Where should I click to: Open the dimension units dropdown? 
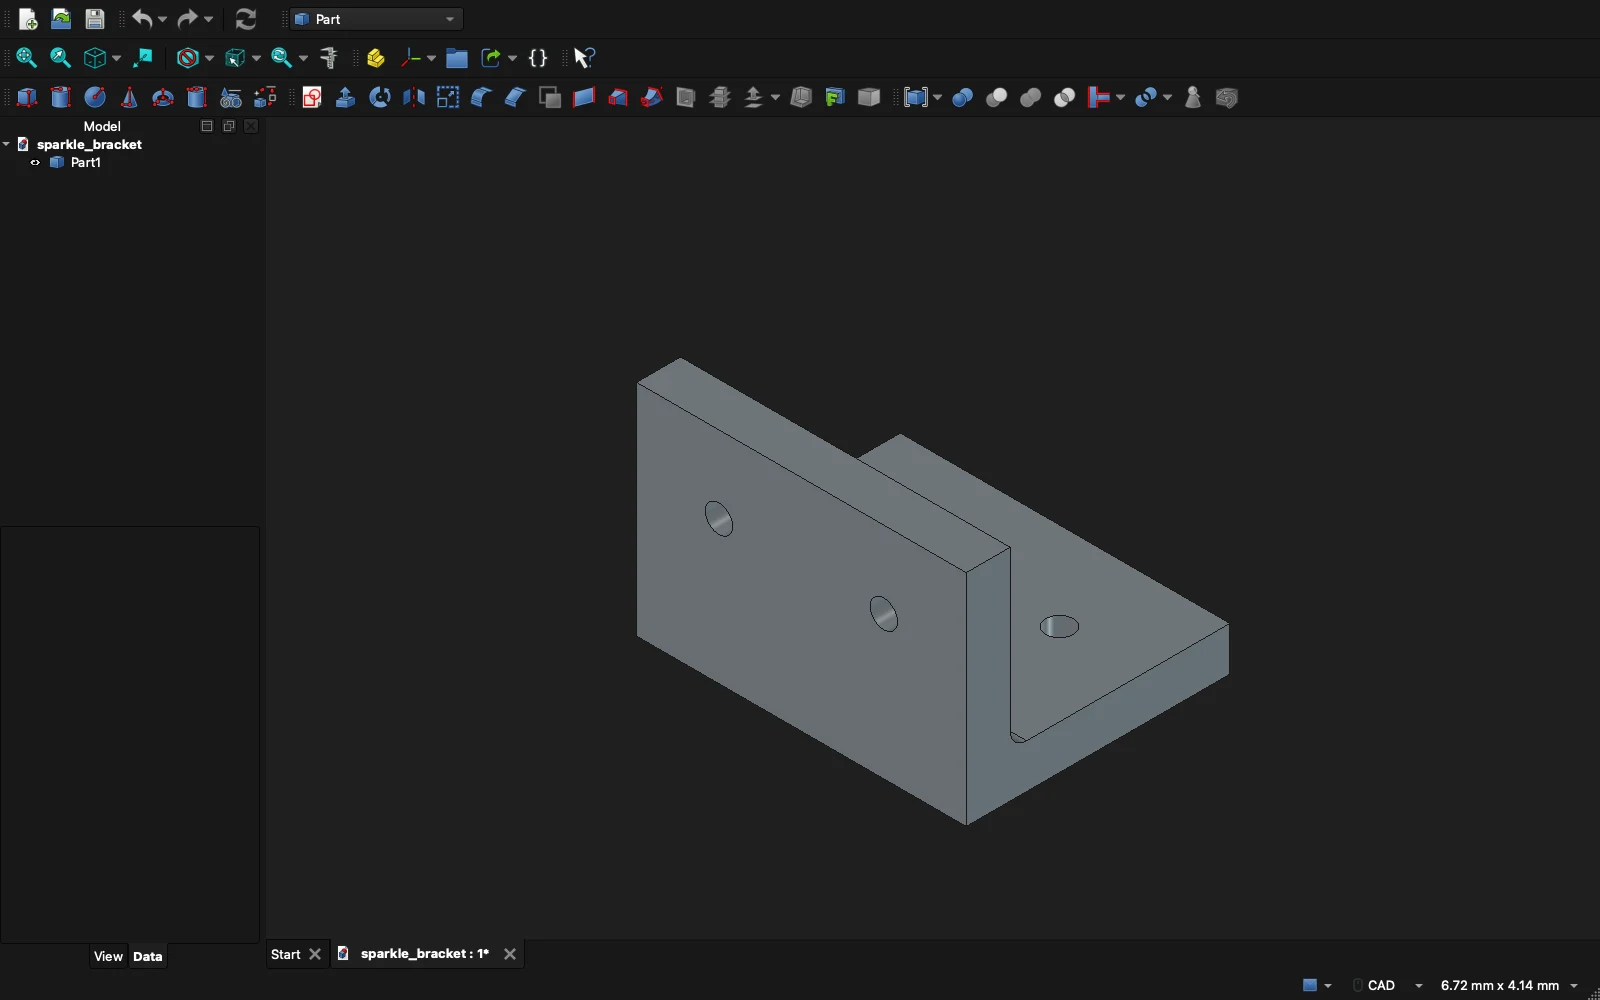pyautogui.click(x=1510, y=985)
